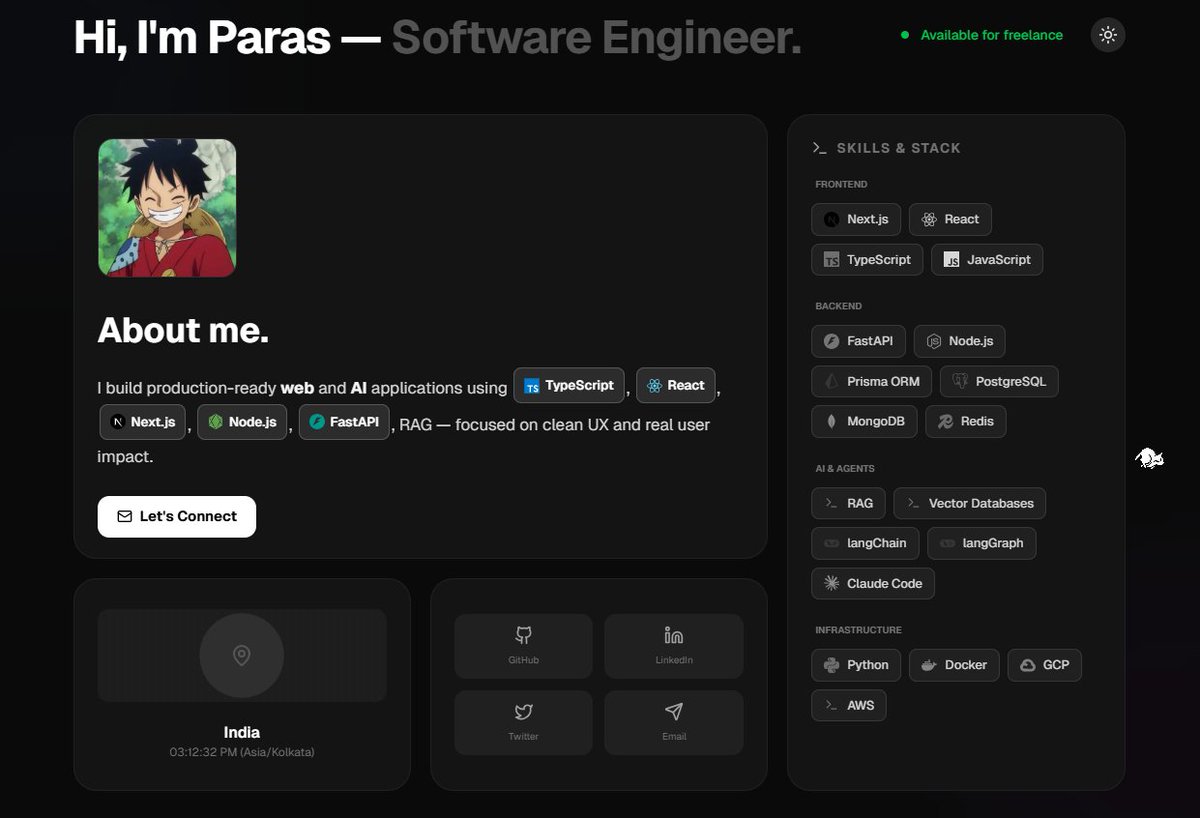Click the About me. heading
Viewport: 1200px width, 818px height.
(x=183, y=331)
